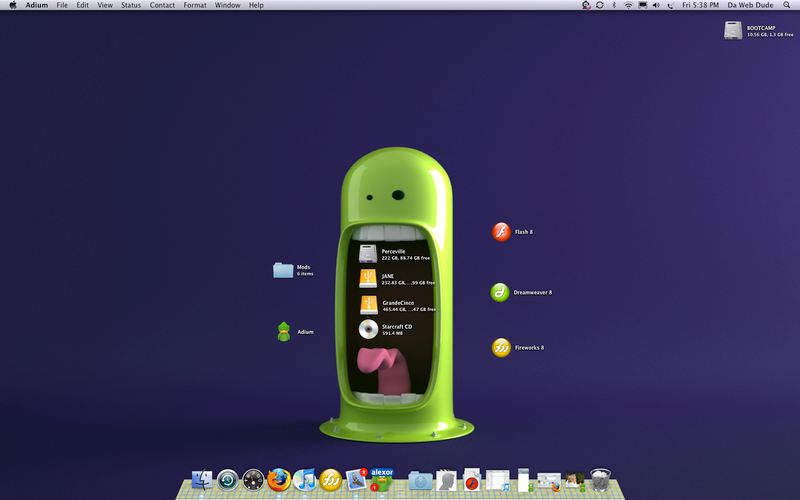Open Finder from the Dock
800x500 pixels.
point(202,481)
